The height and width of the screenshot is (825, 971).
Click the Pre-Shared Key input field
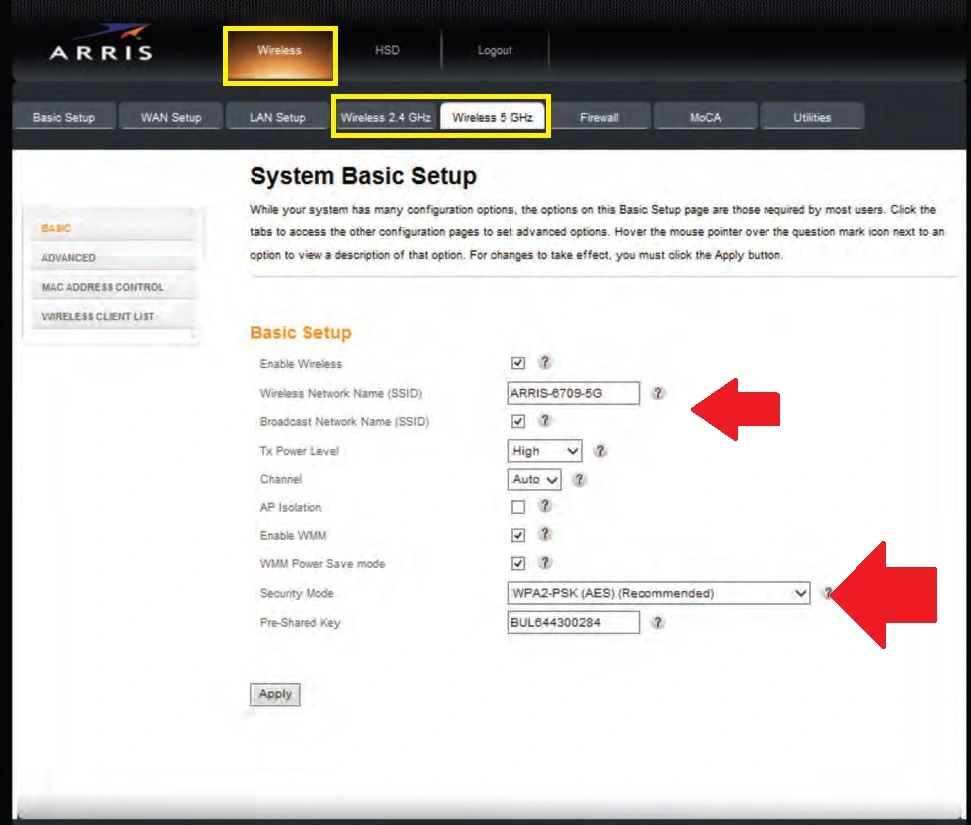[x=573, y=622]
